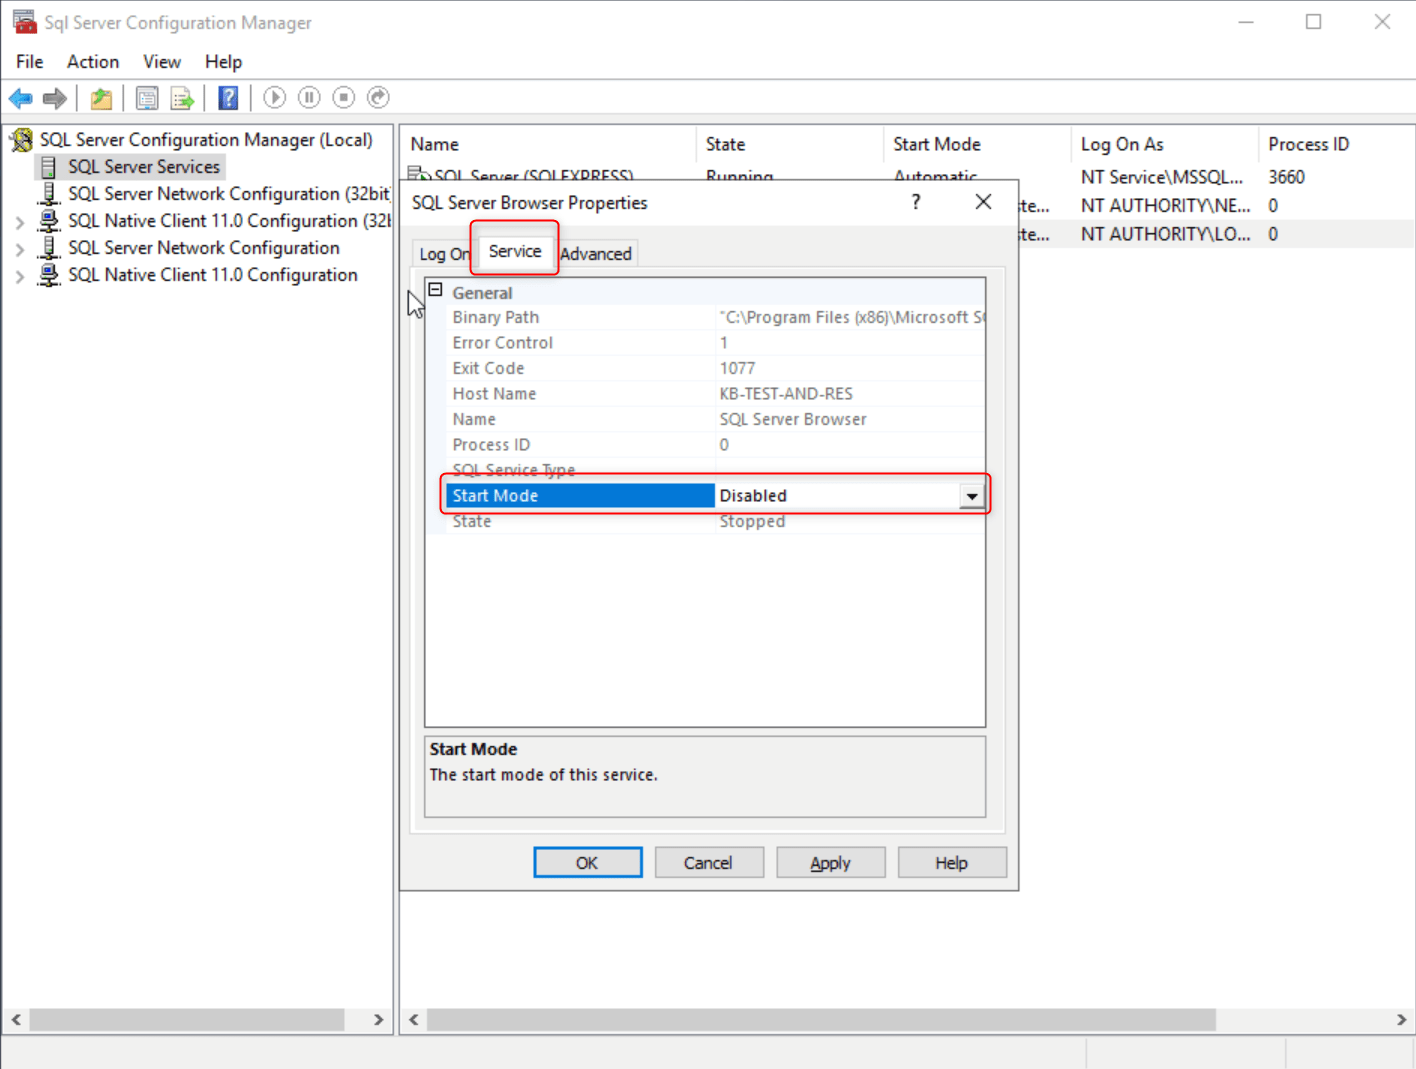Image resolution: width=1416 pixels, height=1069 pixels.
Task: Open the Properties toolbar icon
Action: coord(146,97)
